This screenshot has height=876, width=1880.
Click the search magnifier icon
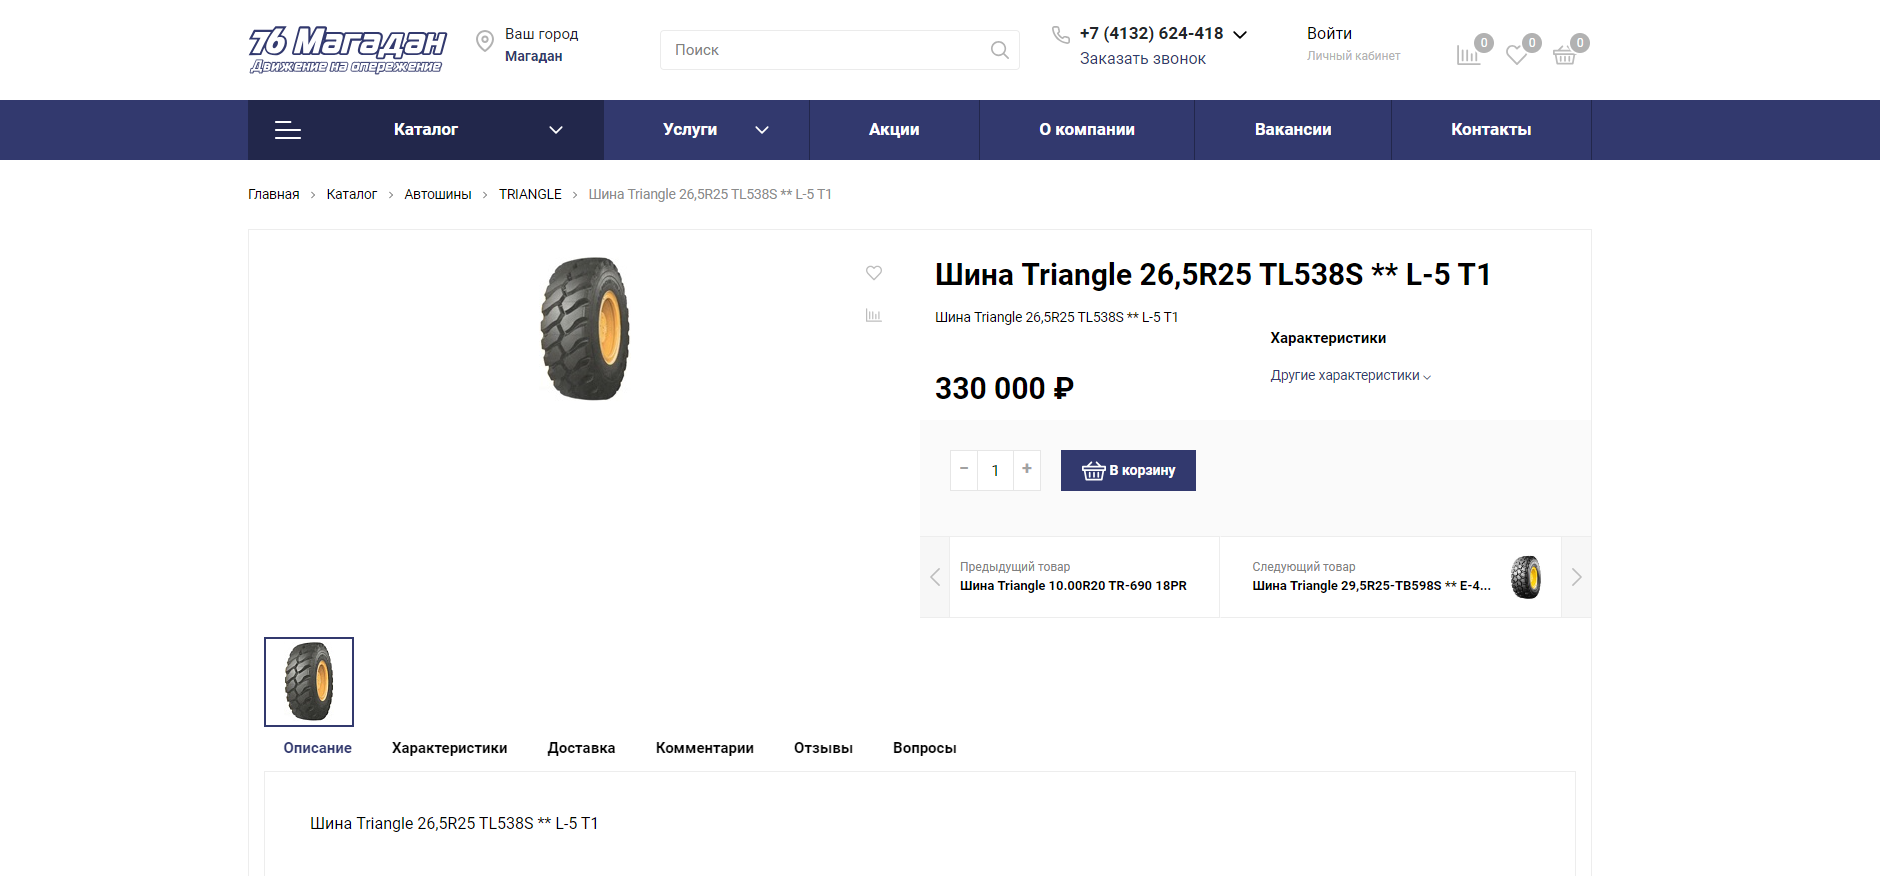pos(999,50)
